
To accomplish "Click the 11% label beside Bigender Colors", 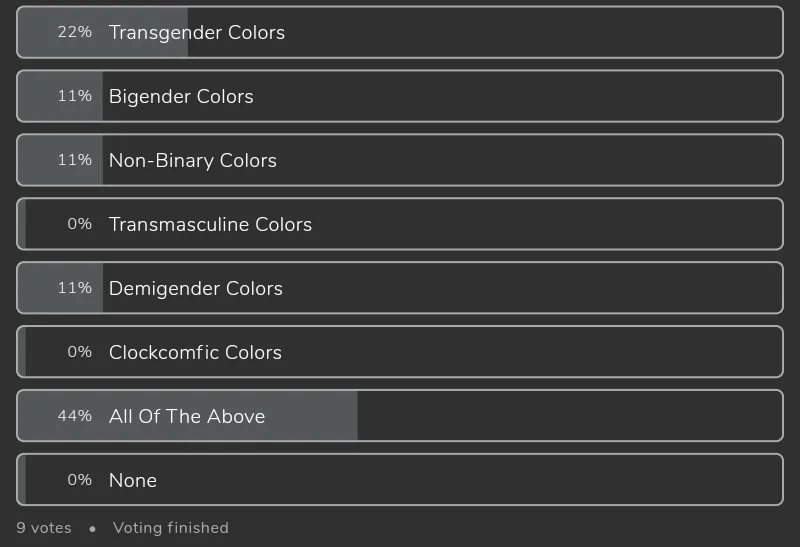I will [x=74, y=96].
